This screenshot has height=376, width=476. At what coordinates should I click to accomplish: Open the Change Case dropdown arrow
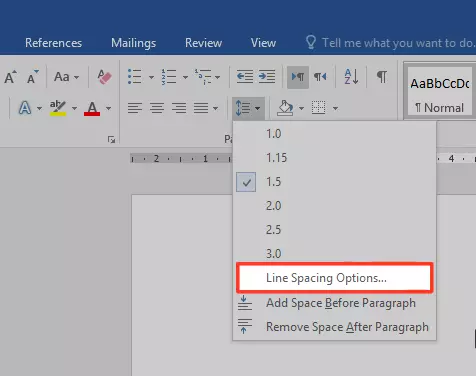tap(76, 77)
